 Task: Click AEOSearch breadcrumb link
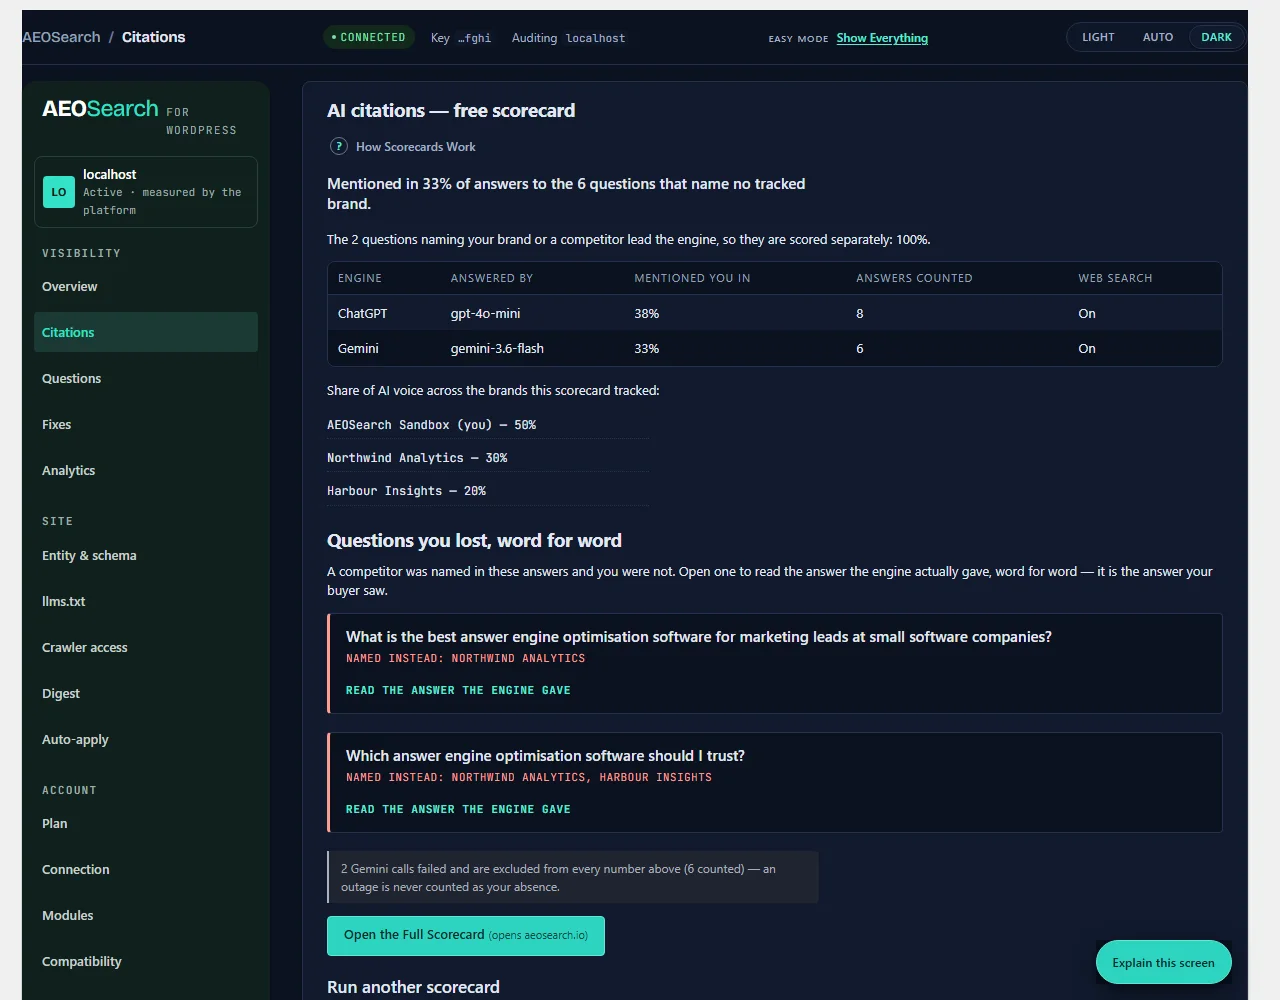coord(61,37)
